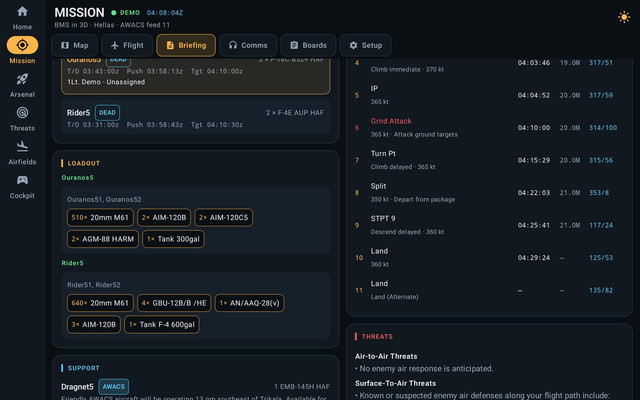This screenshot has width=640, height=400.
Task: Click the Air-to-Air Threats heading
Action: [x=386, y=356]
